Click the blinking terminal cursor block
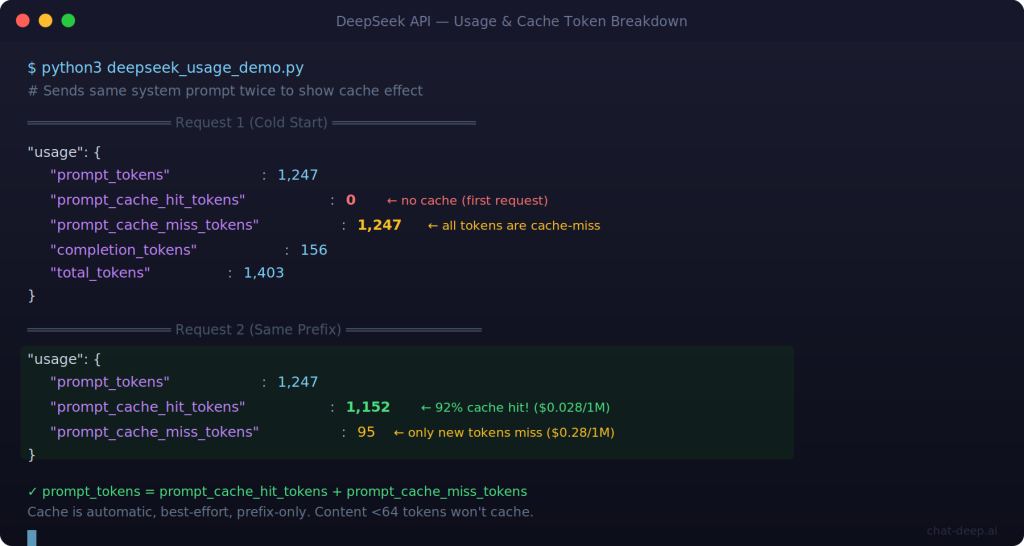Image resolution: width=1024 pixels, height=546 pixels. pyautogui.click(x=32, y=538)
